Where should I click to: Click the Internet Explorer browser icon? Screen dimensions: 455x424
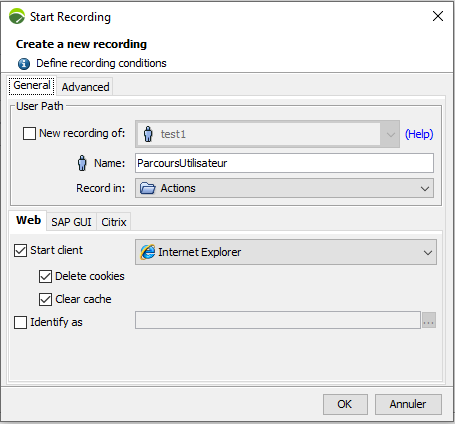pyautogui.click(x=148, y=252)
